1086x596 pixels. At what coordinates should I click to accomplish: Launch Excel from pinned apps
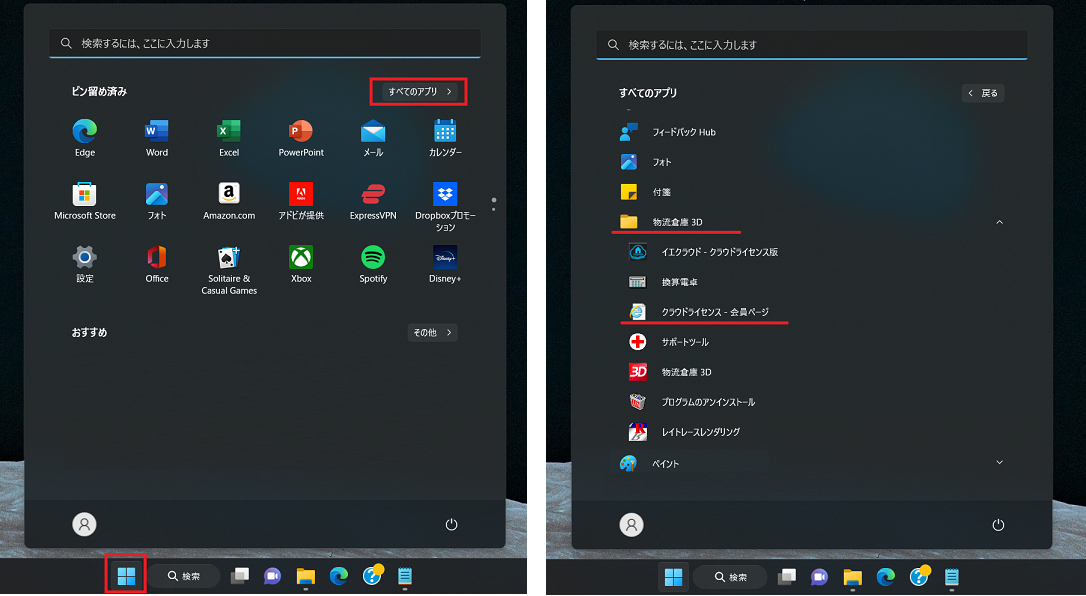pyautogui.click(x=229, y=138)
